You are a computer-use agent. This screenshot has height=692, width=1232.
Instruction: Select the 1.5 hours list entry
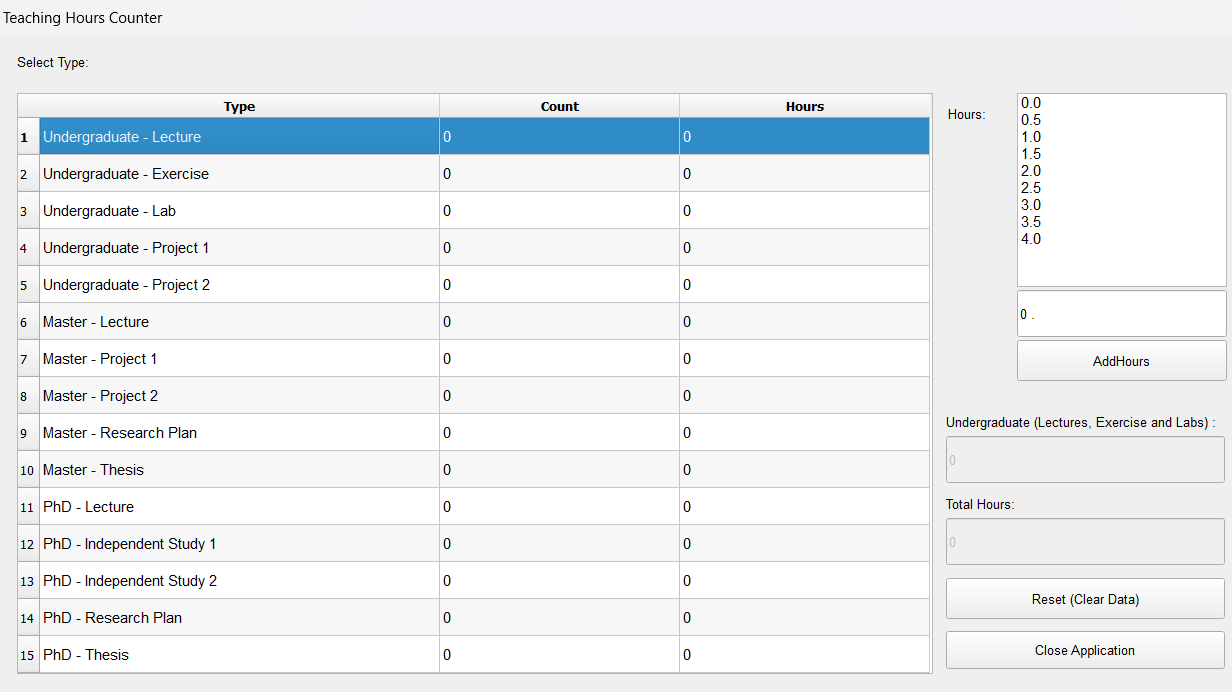pos(1031,154)
